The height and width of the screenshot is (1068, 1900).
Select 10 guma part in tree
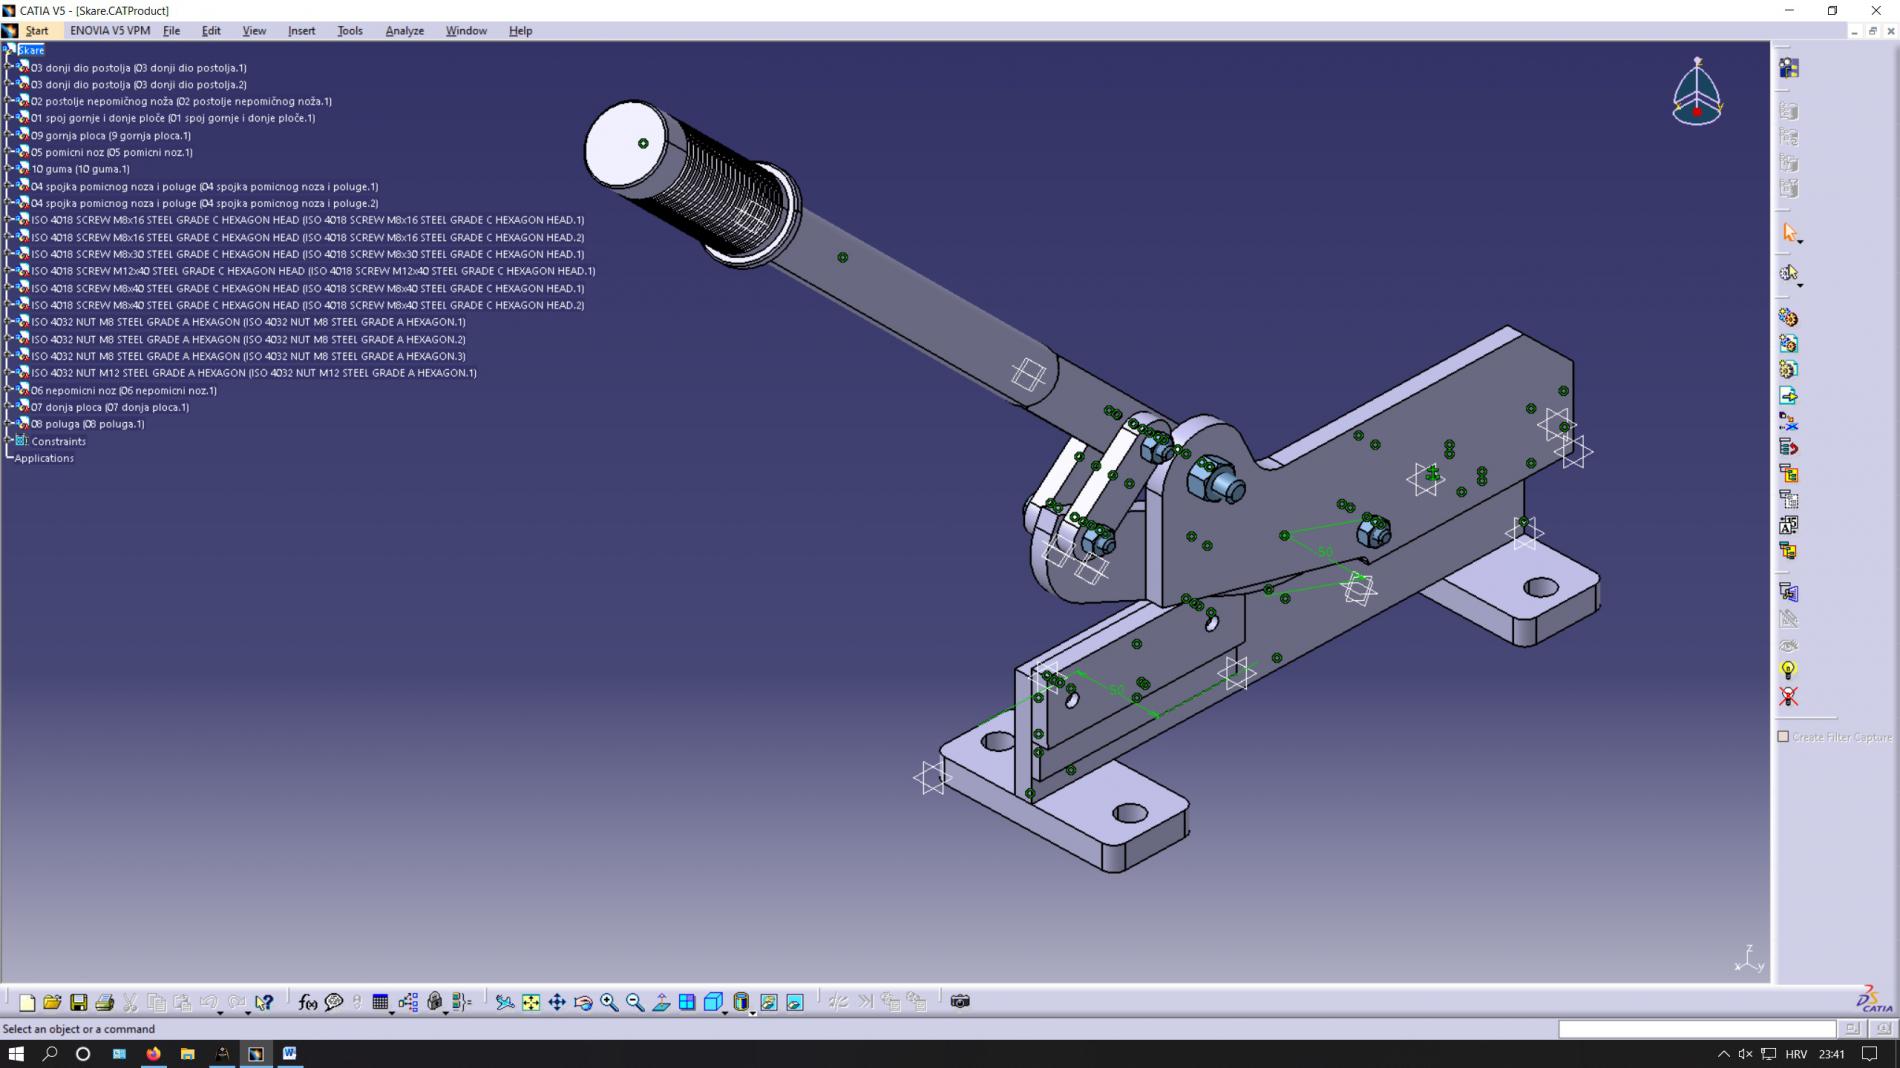[80, 169]
